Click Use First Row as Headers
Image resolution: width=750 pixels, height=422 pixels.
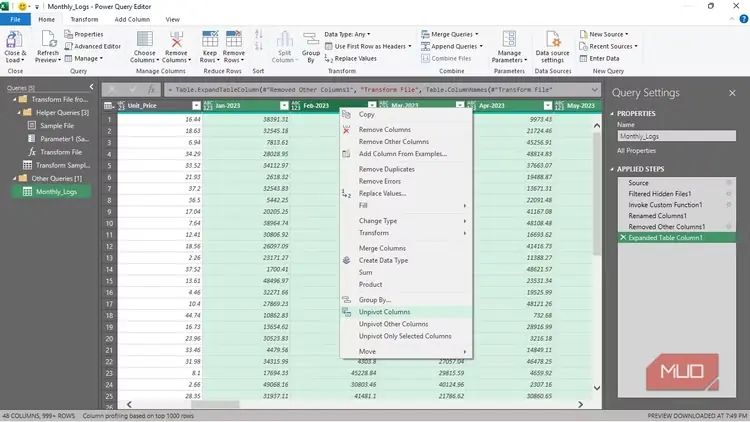coord(368,46)
